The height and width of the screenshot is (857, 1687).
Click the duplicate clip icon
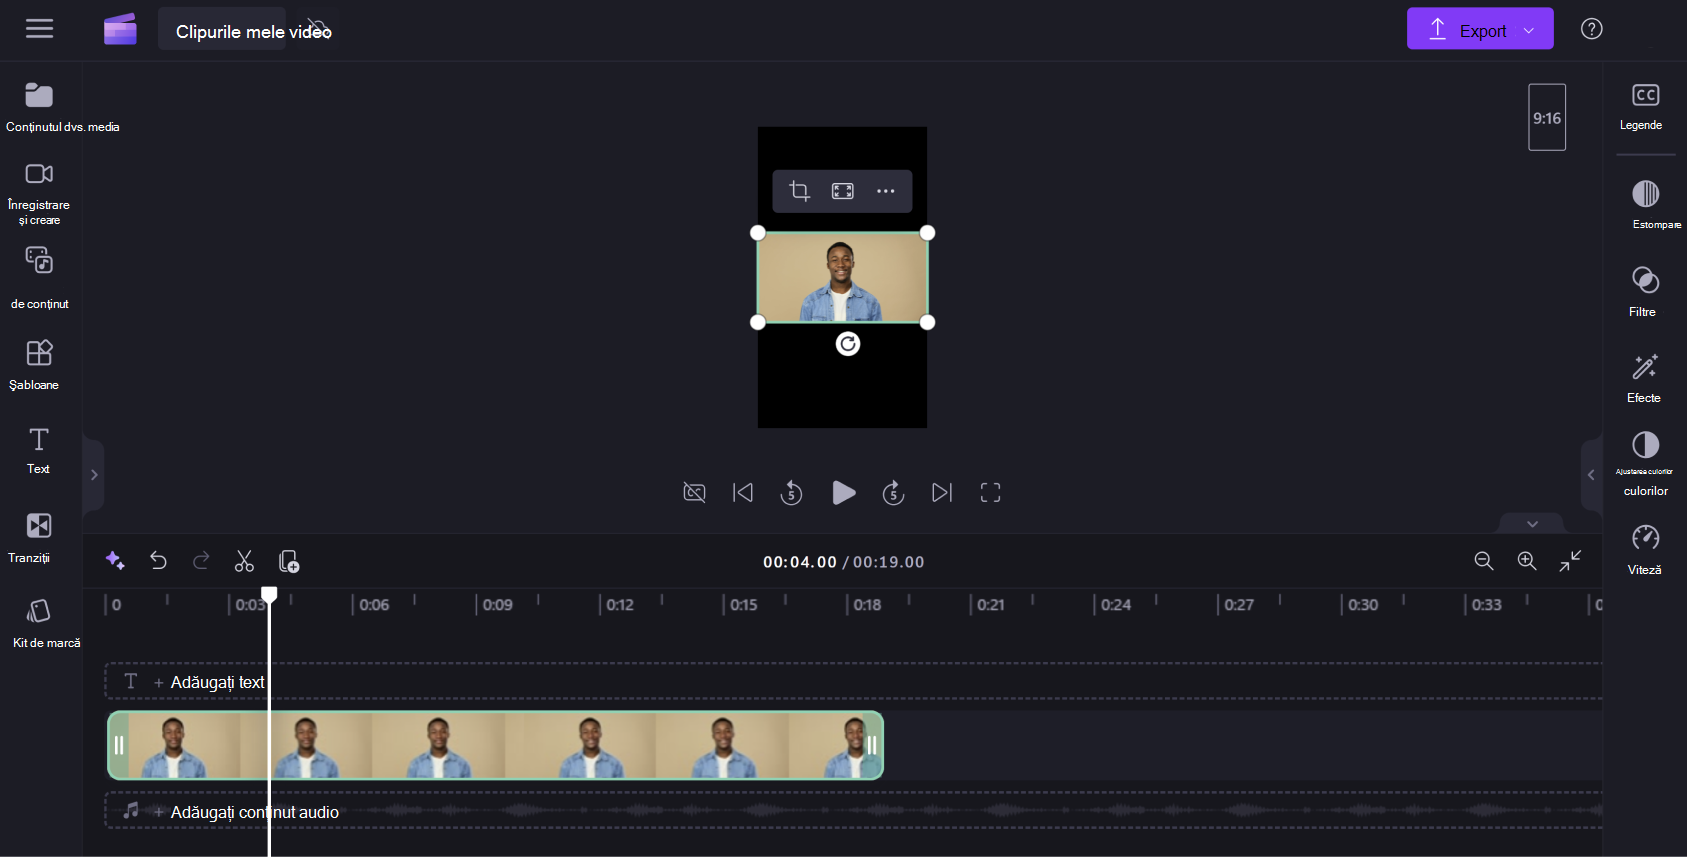click(x=289, y=561)
